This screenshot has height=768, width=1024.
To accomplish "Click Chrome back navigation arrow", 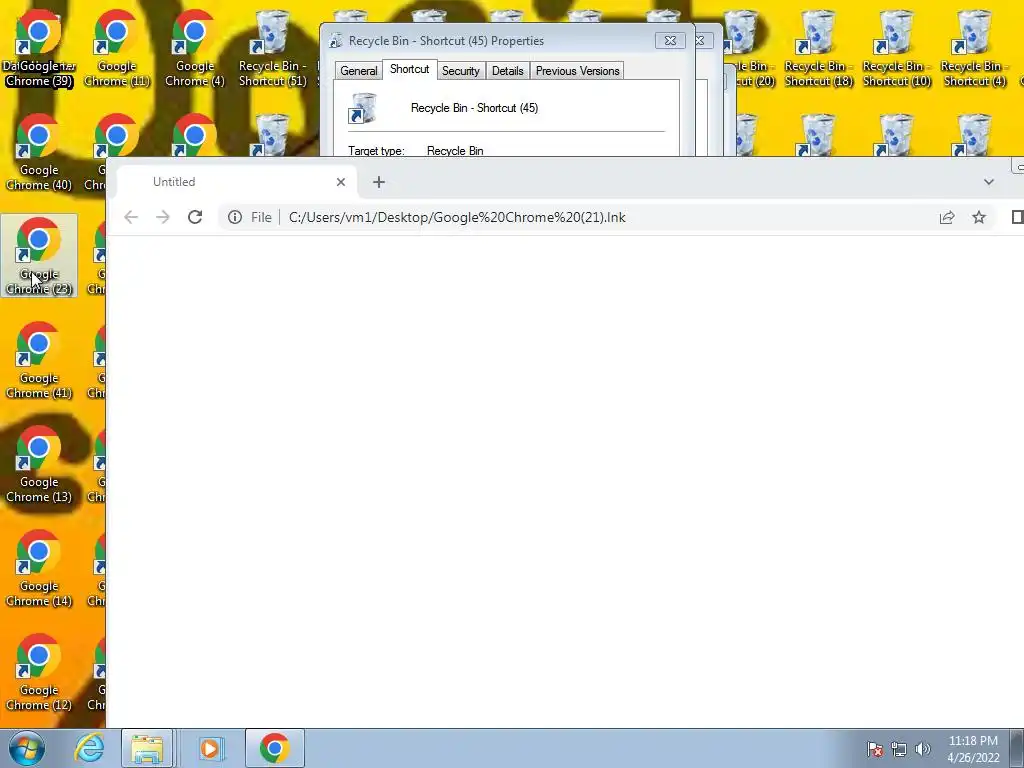I will click(x=131, y=217).
